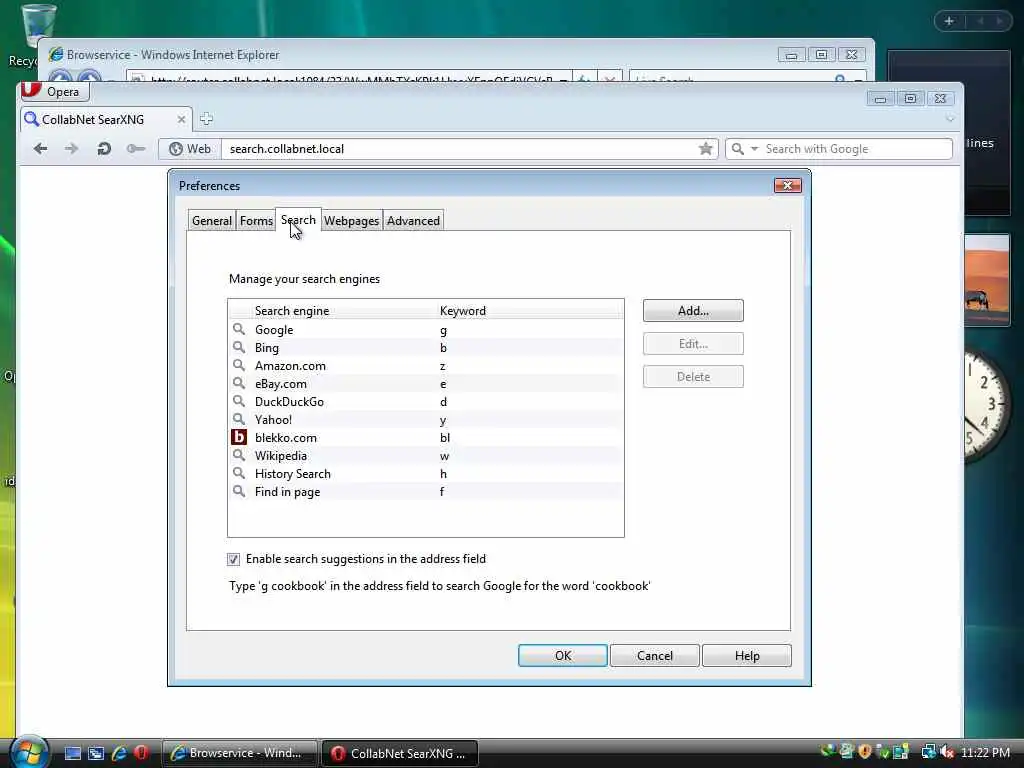Click the Edit... button
The image size is (1024, 768).
693,344
